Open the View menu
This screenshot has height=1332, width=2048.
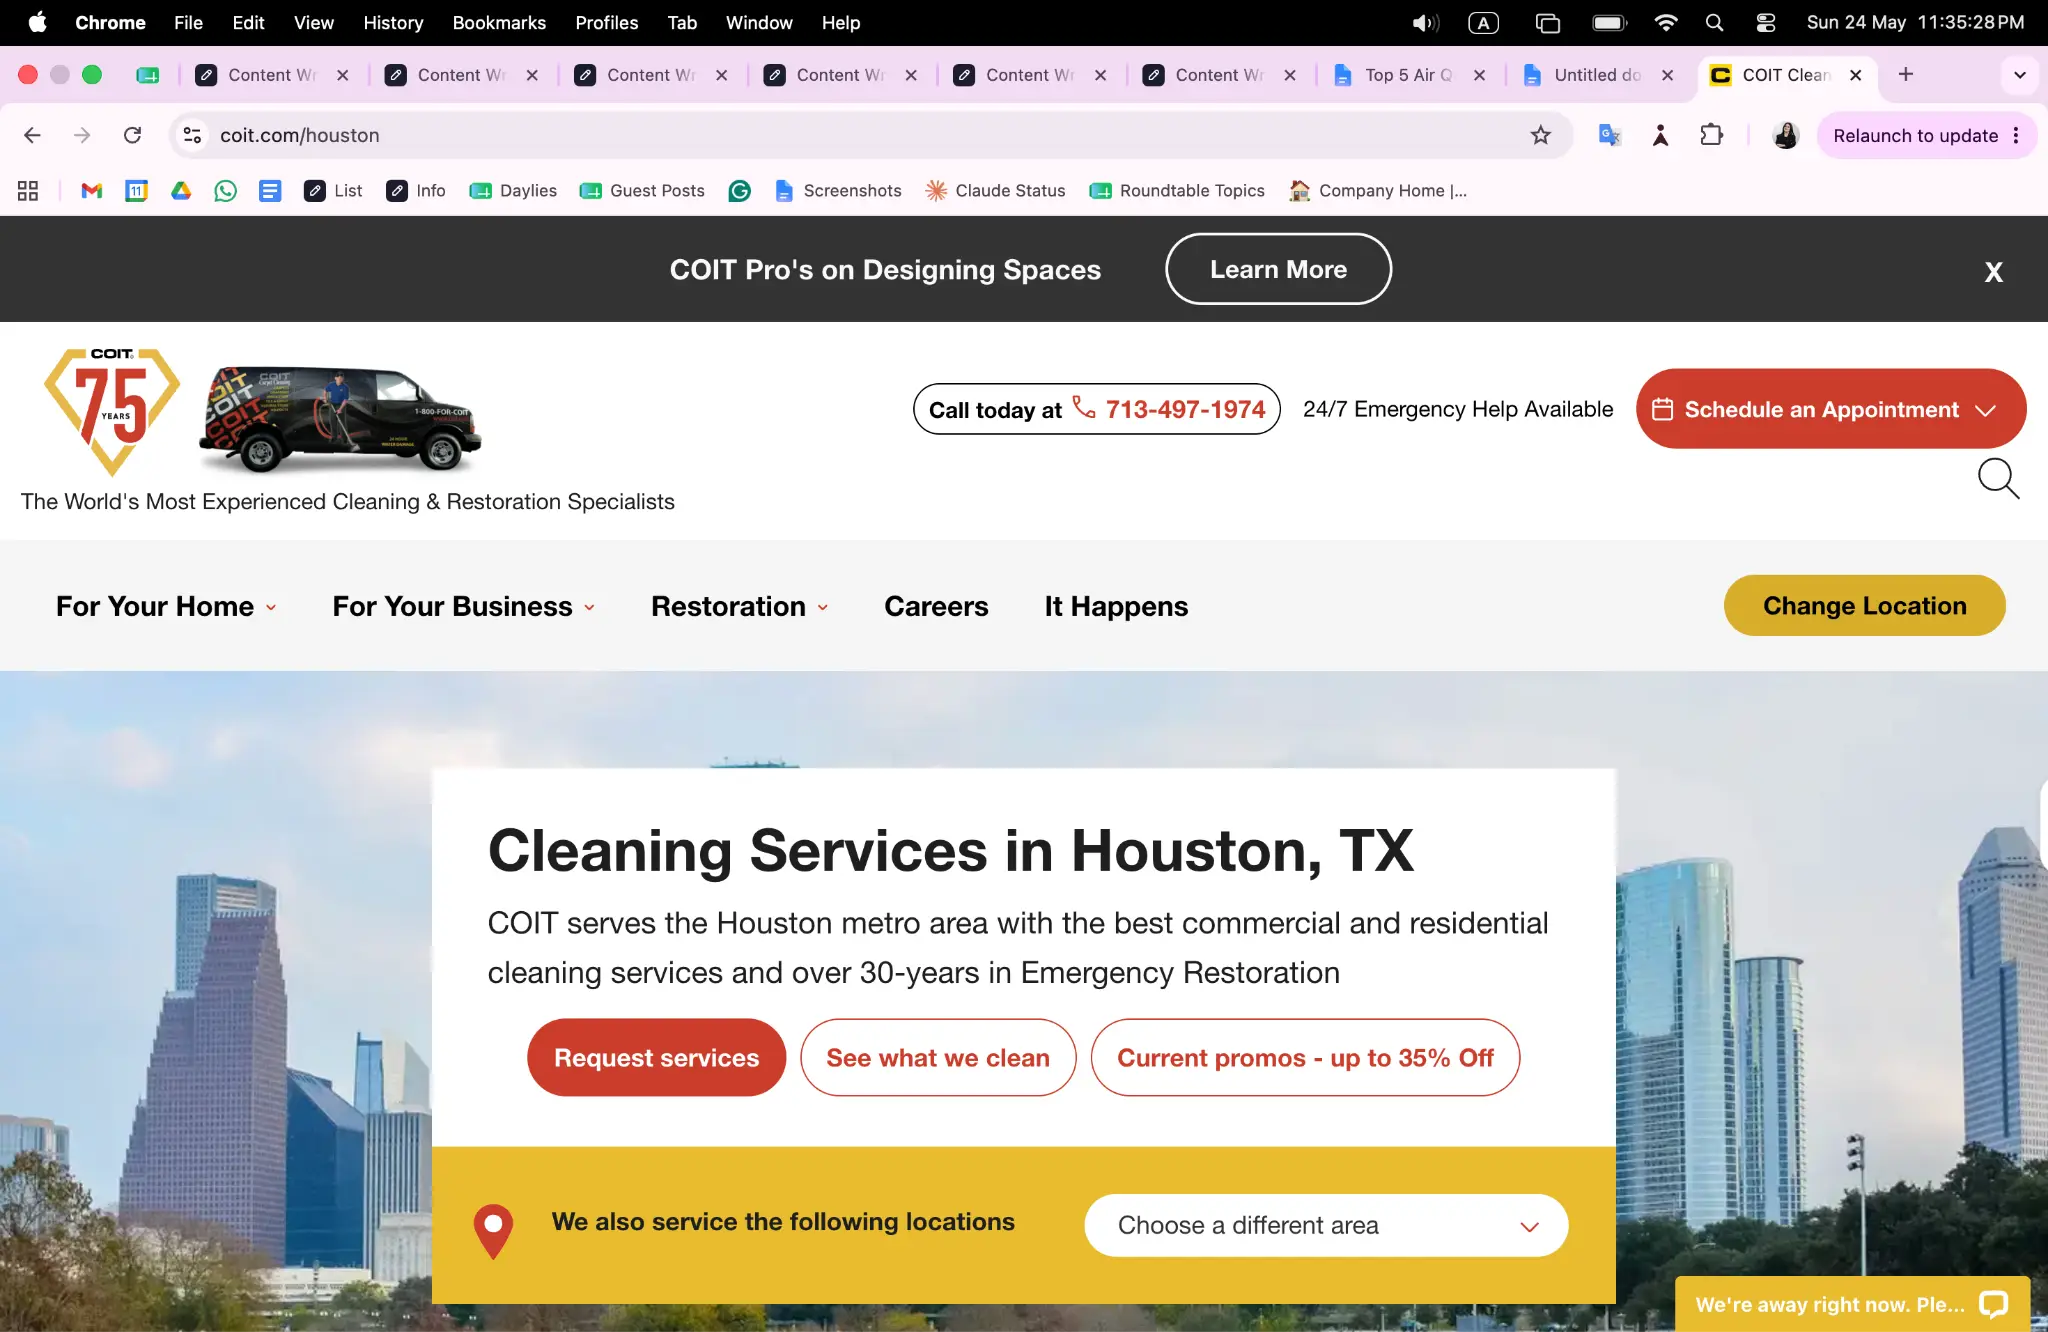click(313, 22)
